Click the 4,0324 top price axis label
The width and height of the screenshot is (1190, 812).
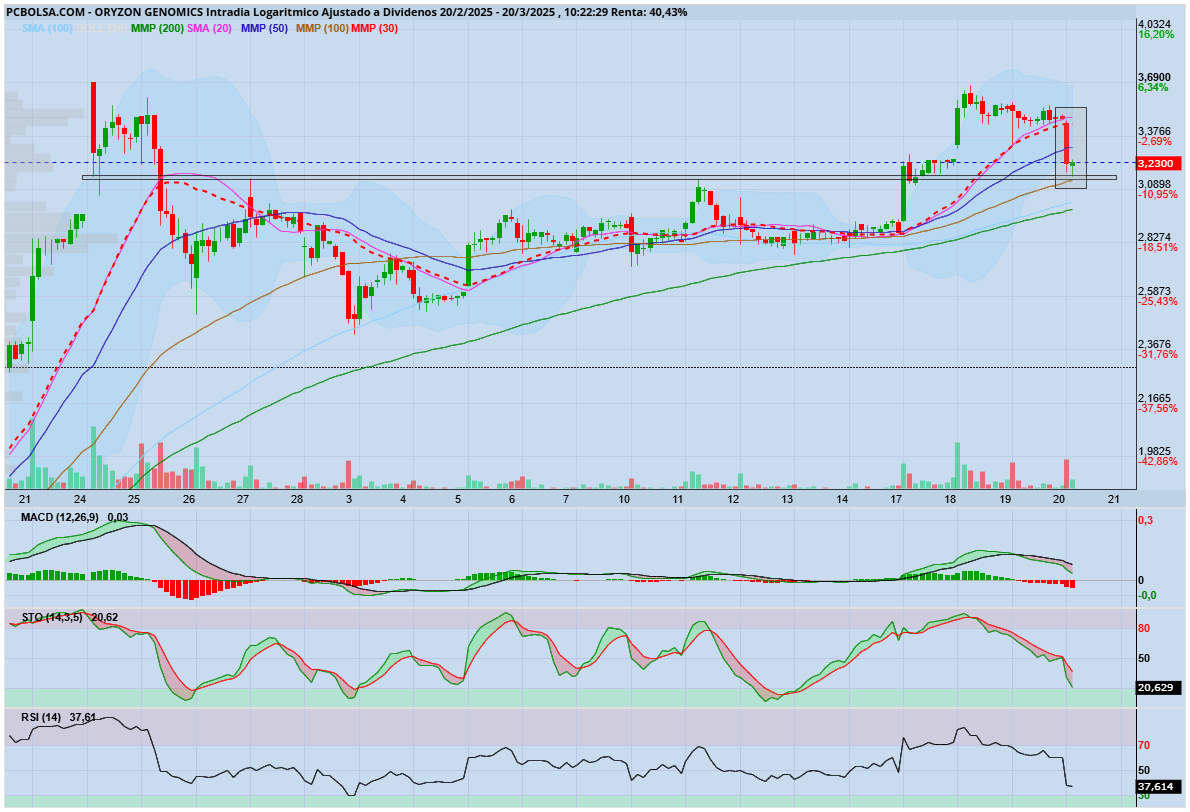pyautogui.click(x=1155, y=24)
